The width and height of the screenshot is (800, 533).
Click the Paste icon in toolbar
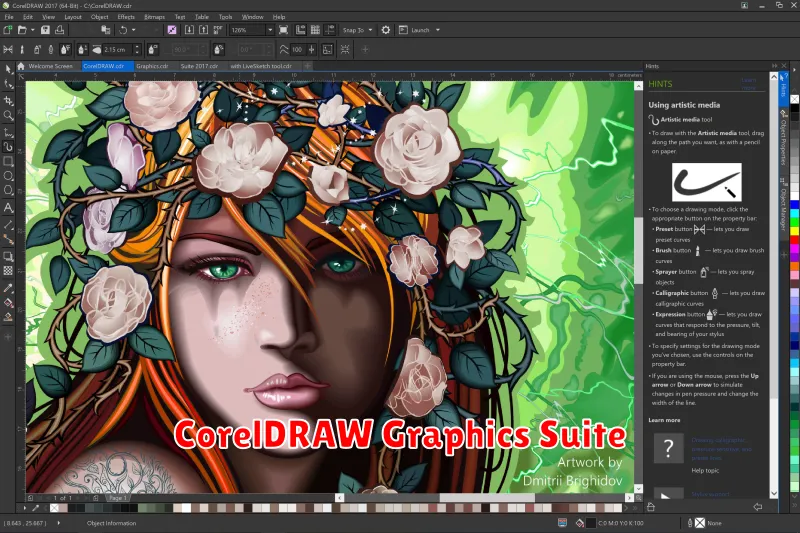106,30
